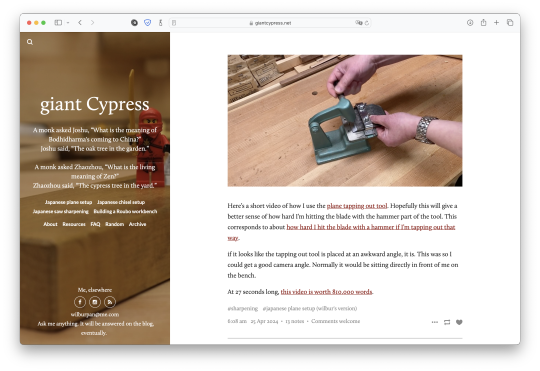Open the About page
The image size is (540, 371).
50,224
